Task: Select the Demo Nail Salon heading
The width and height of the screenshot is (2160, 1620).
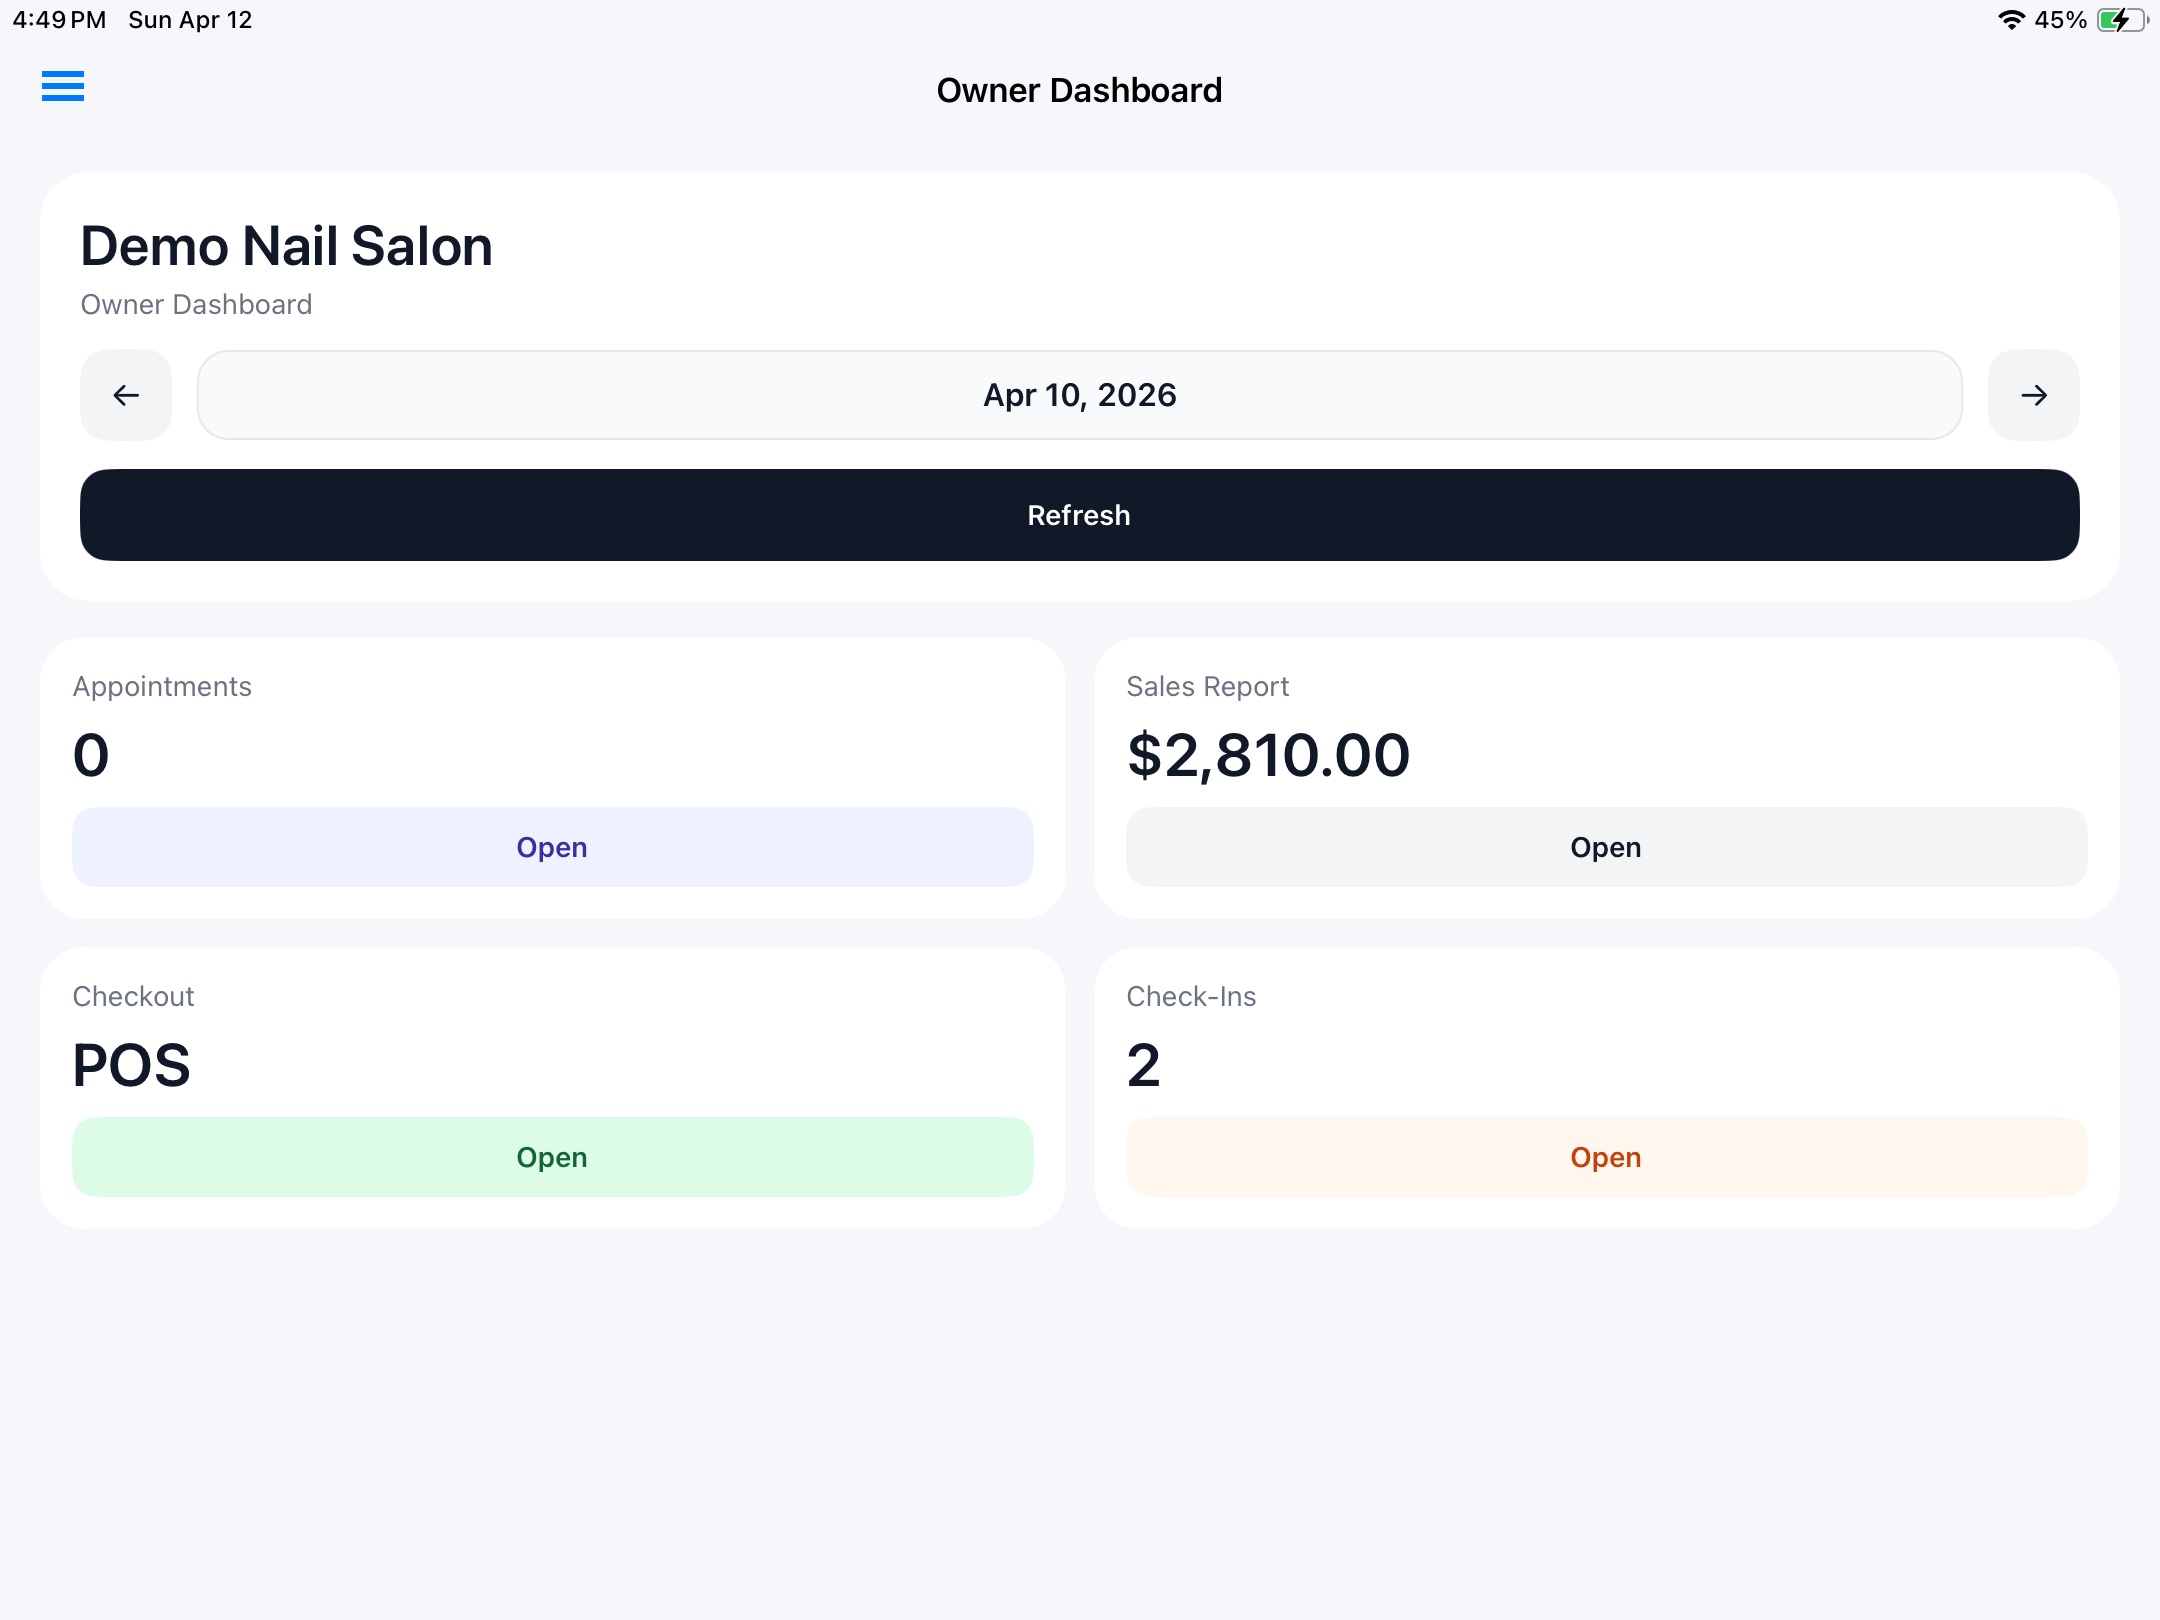Action: point(287,246)
